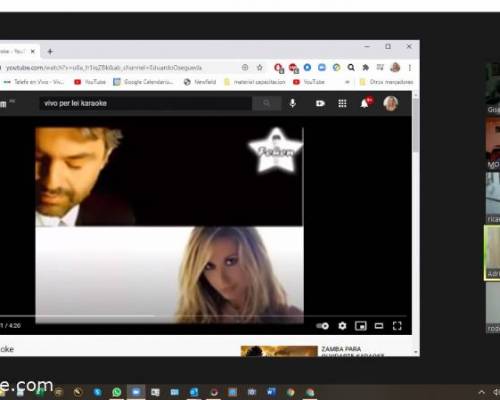Open the Chrome media control icon
The width and height of the screenshot is (500, 400).
point(380,68)
